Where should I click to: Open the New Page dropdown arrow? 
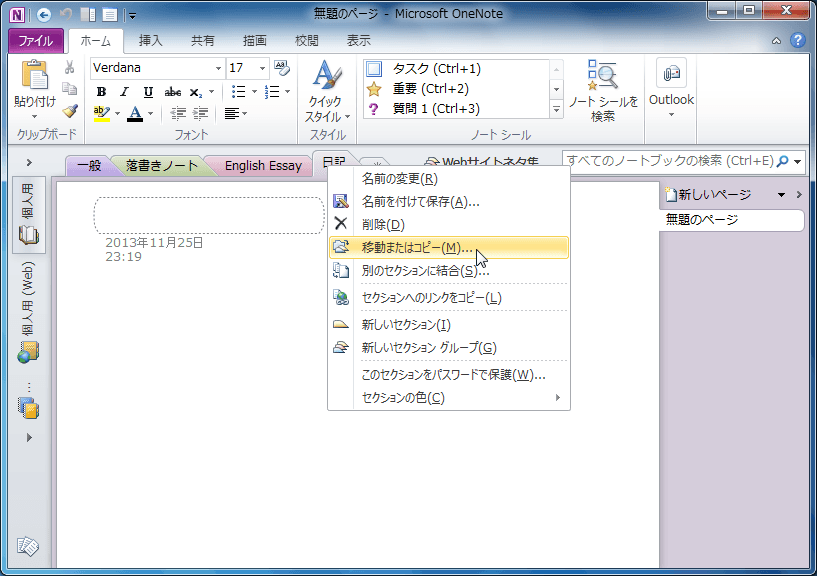781,195
